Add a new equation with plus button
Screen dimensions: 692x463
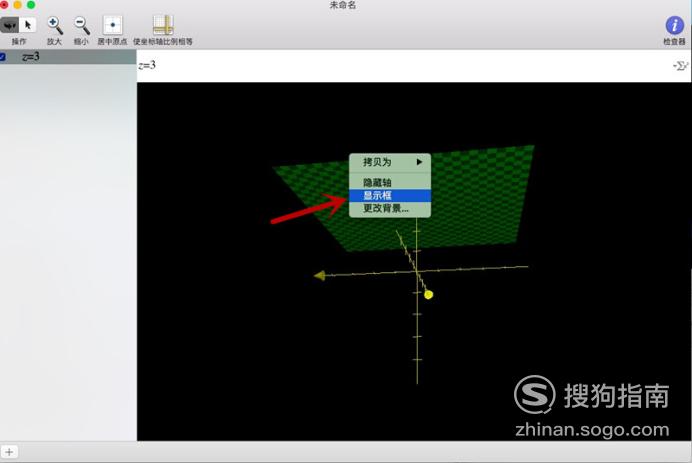point(9,452)
